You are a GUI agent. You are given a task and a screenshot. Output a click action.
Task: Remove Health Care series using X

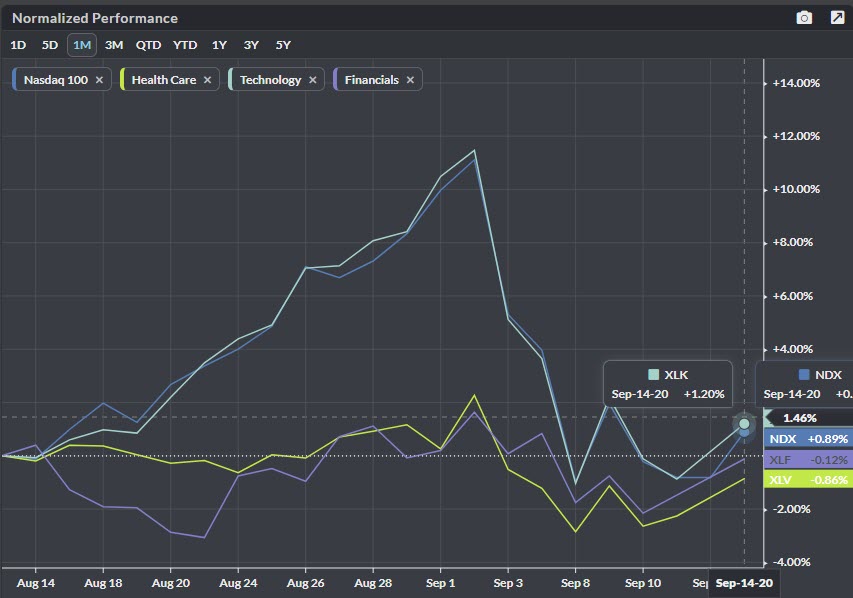pyautogui.click(x=208, y=80)
